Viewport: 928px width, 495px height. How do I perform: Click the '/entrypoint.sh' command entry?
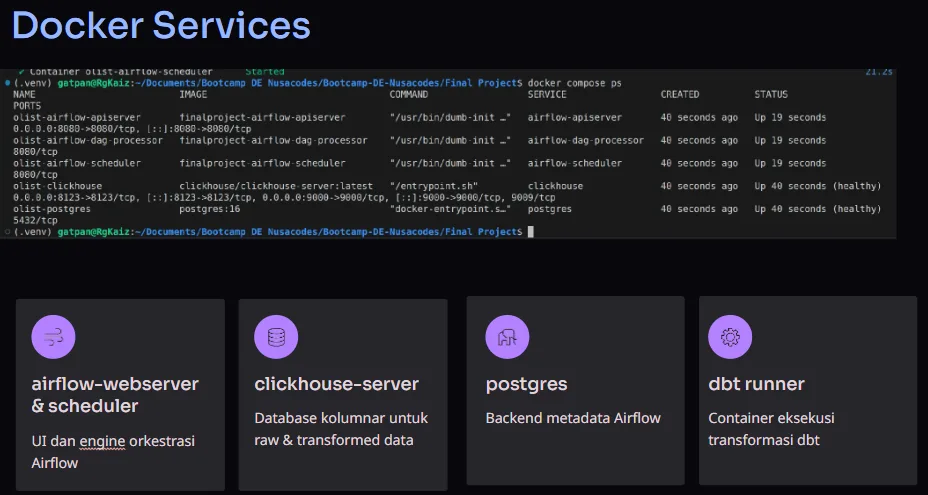pos(434,186)
